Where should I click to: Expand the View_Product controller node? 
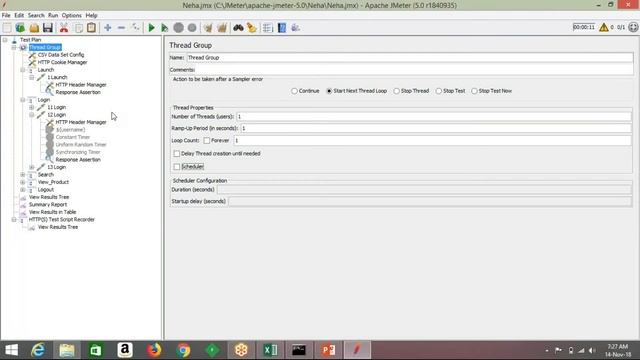23,182
